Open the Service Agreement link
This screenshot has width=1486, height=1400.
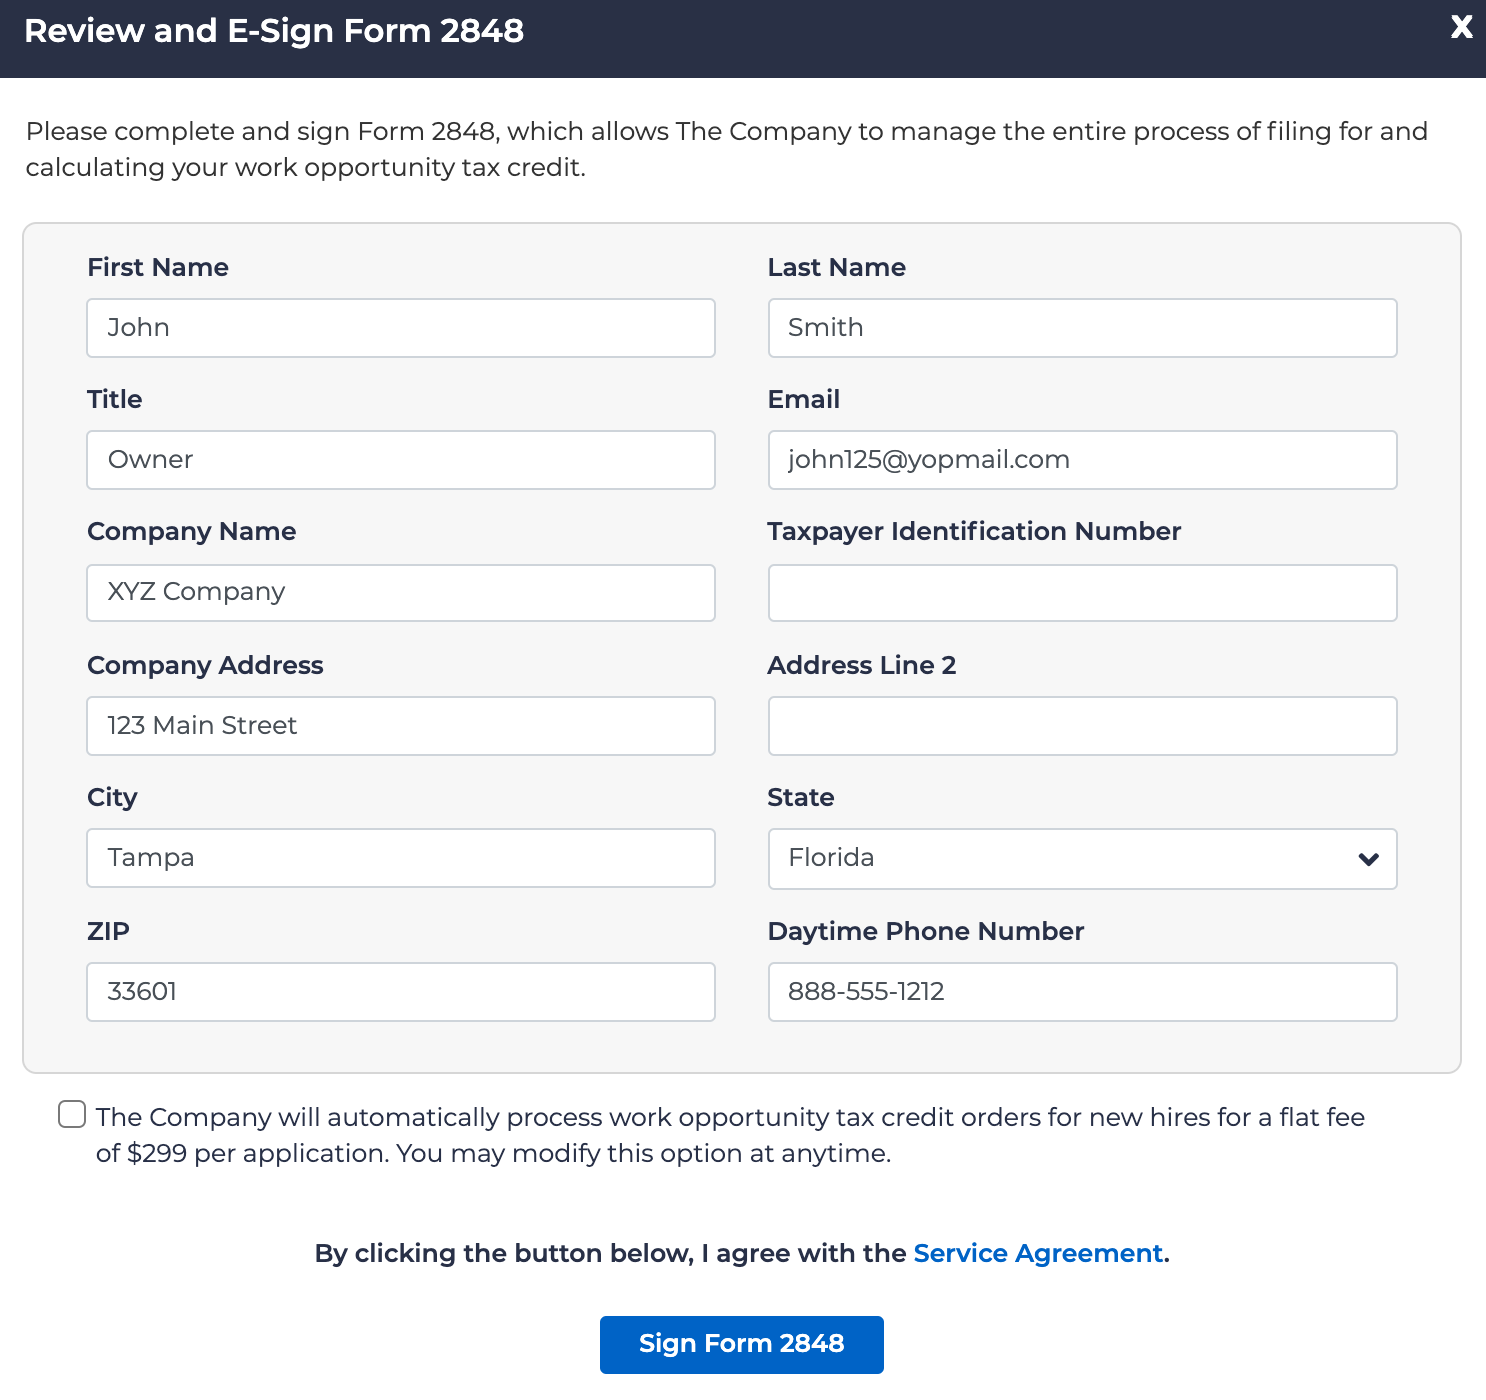(1037, 1253)
